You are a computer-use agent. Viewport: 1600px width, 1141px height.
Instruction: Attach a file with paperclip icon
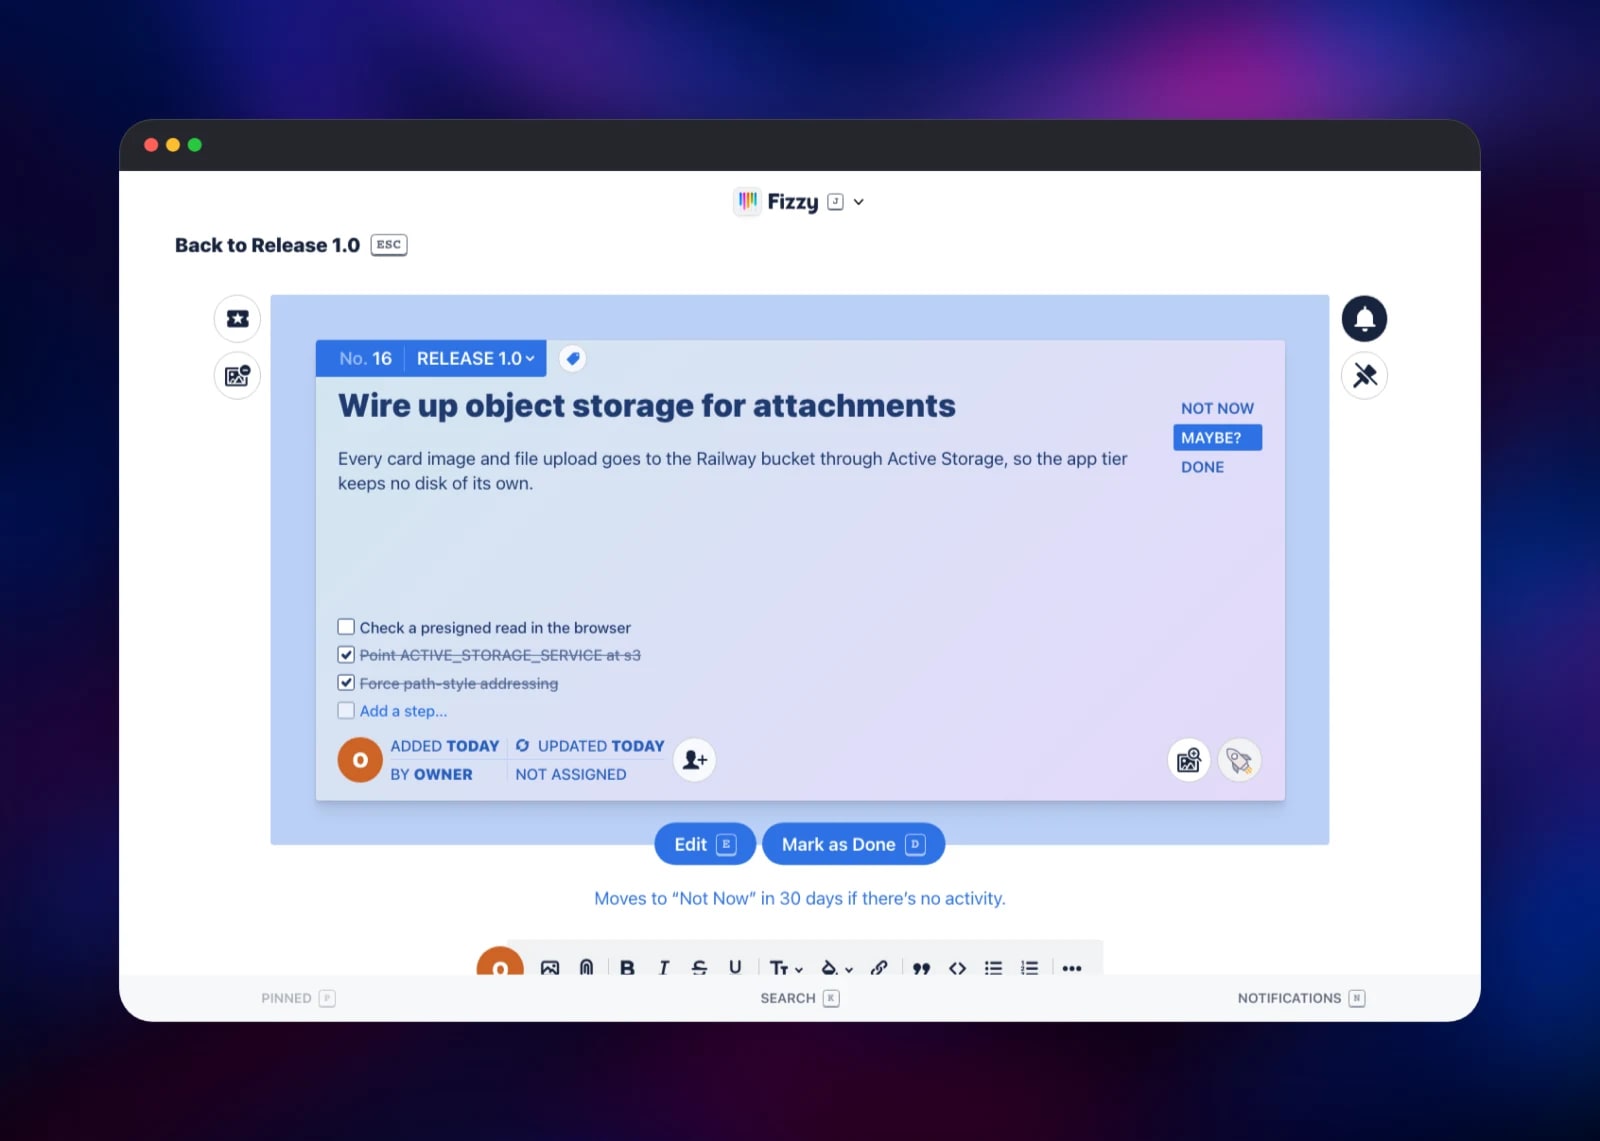coord(587,968)
